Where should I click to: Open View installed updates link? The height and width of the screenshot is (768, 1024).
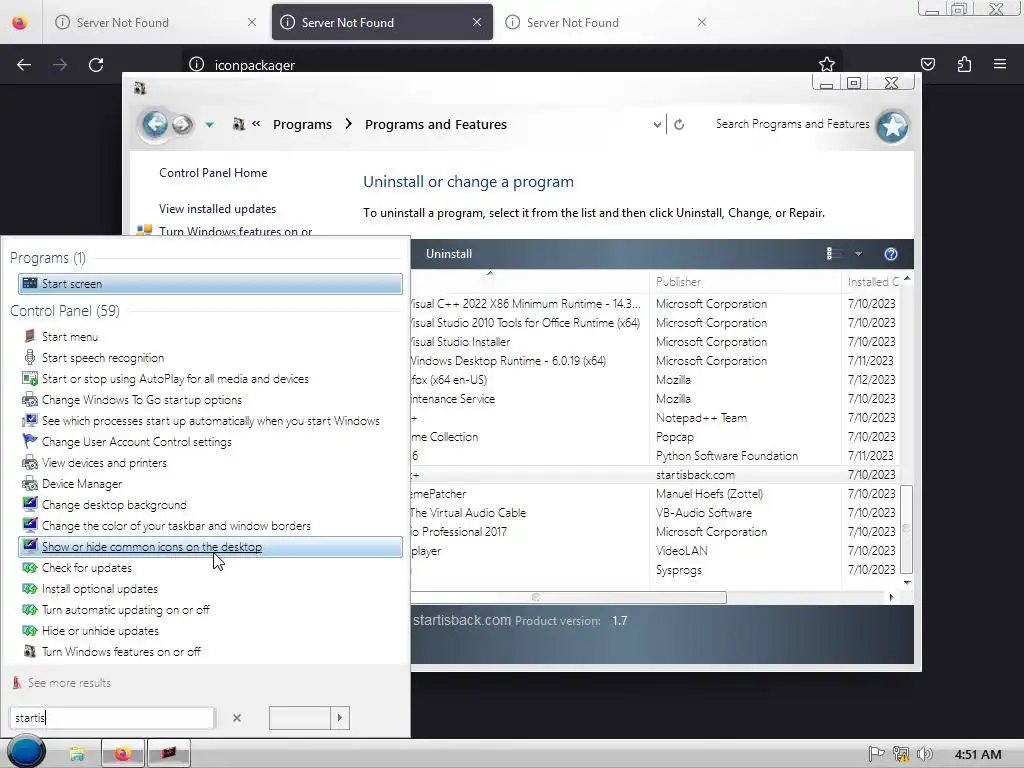(217, 209)
